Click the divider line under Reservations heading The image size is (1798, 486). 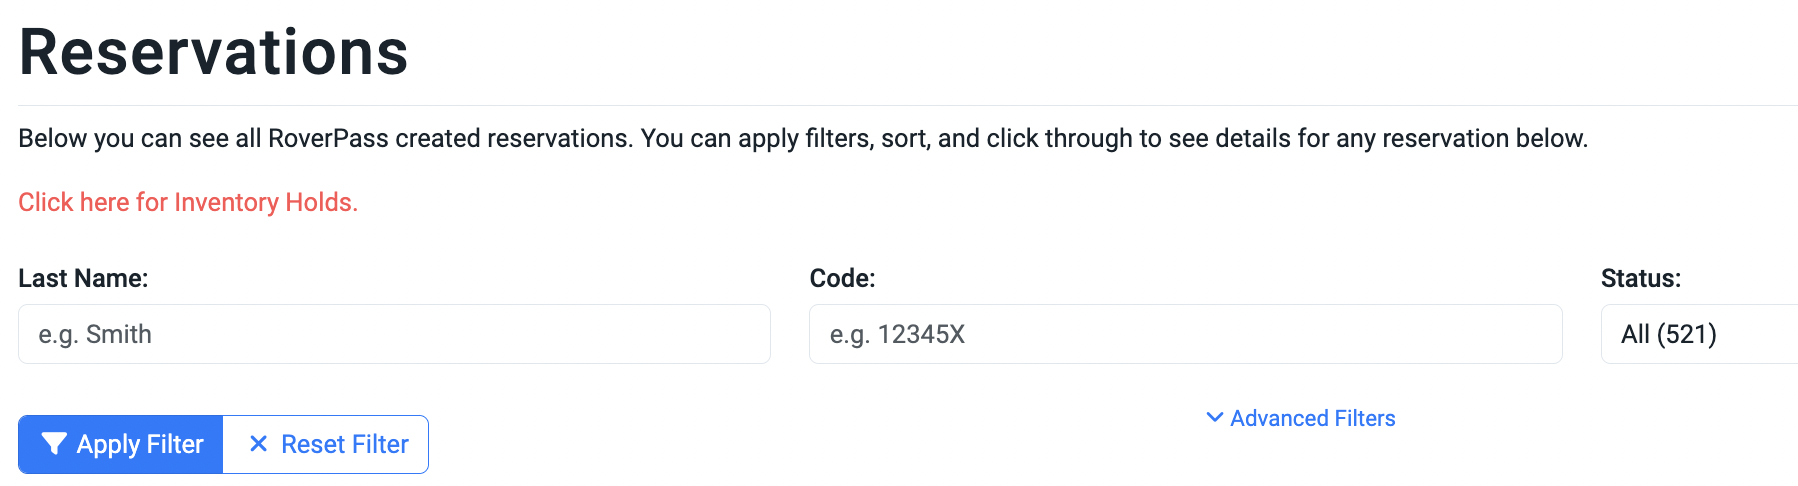point(908,105)
